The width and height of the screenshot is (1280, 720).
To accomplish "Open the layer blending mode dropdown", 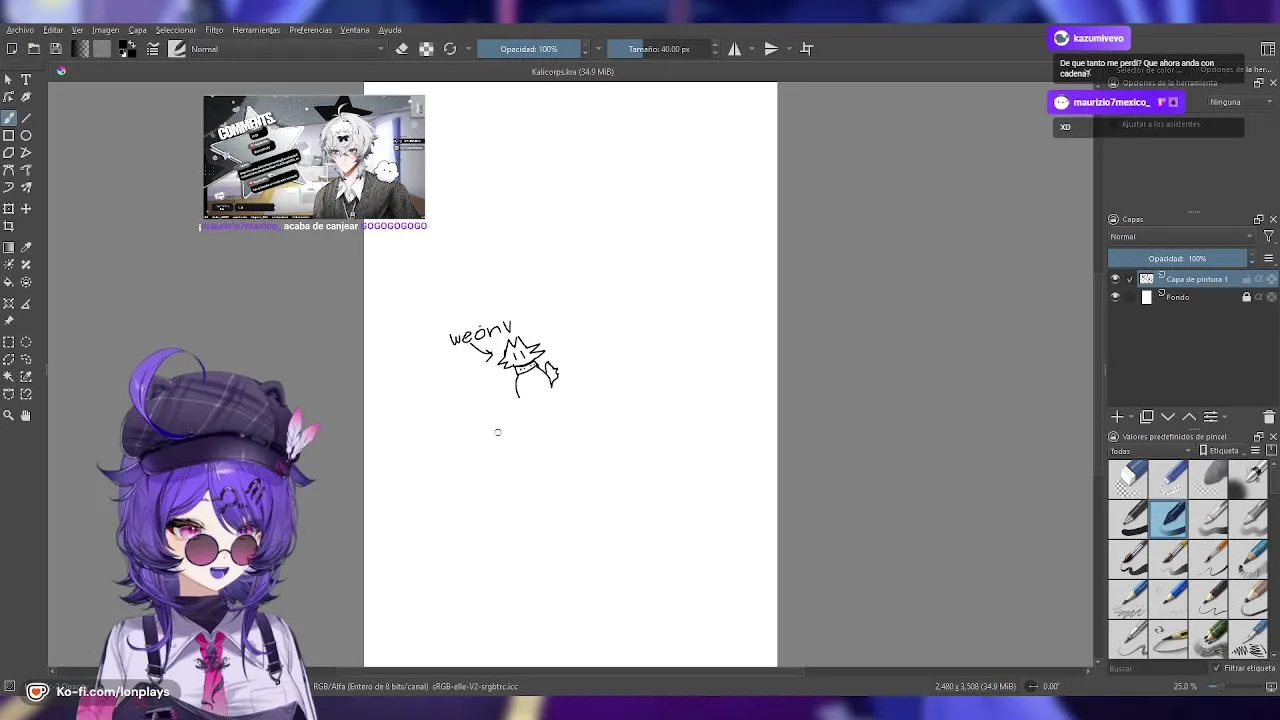I will pos(1181,237).
